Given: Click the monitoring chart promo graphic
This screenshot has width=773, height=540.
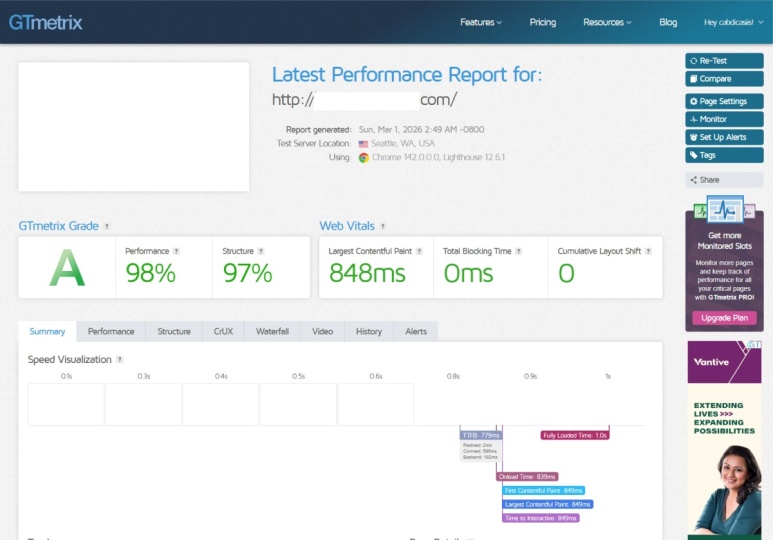Looking at the screenshot, I should (725, 210).
